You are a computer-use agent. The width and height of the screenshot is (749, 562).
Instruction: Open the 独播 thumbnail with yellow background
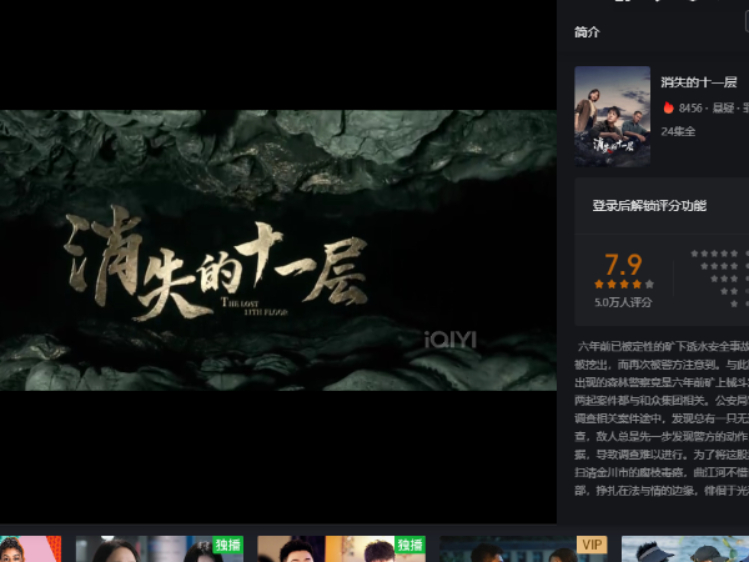click(x=341, y=549)
